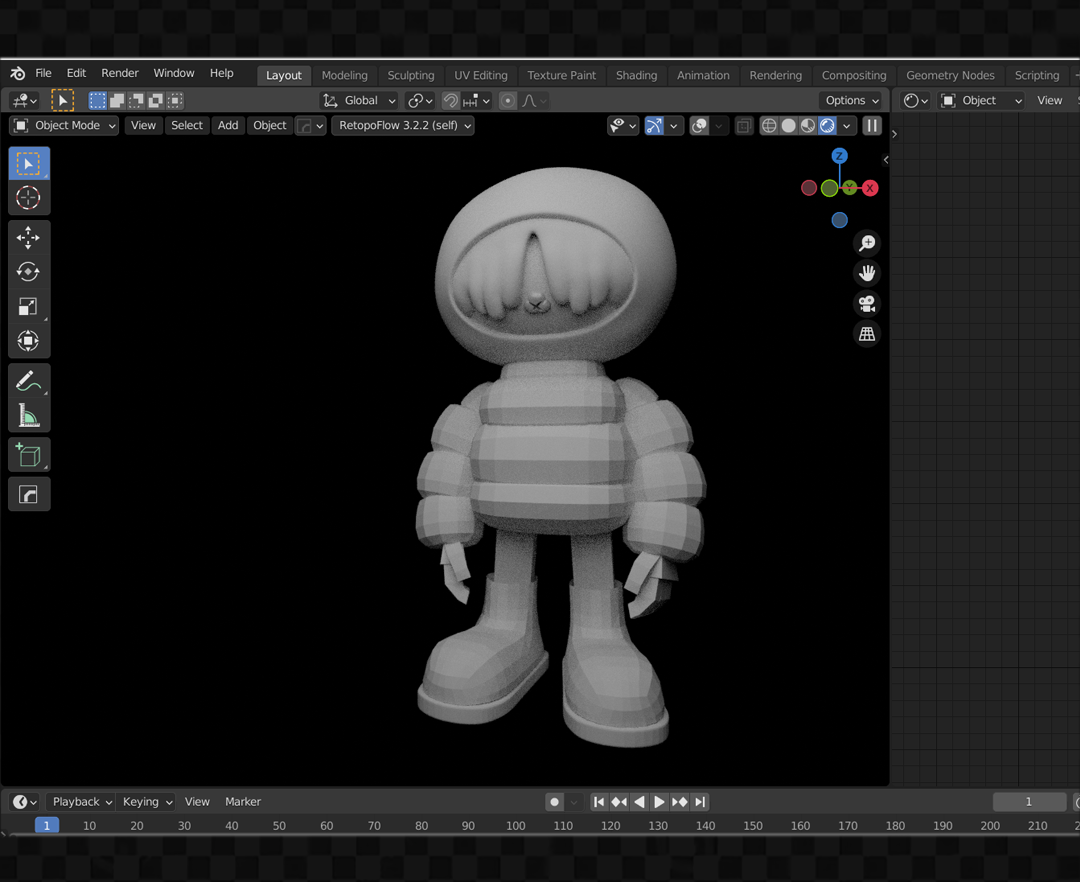
Task: Jump to the first frame
Action: click(599, 801)
